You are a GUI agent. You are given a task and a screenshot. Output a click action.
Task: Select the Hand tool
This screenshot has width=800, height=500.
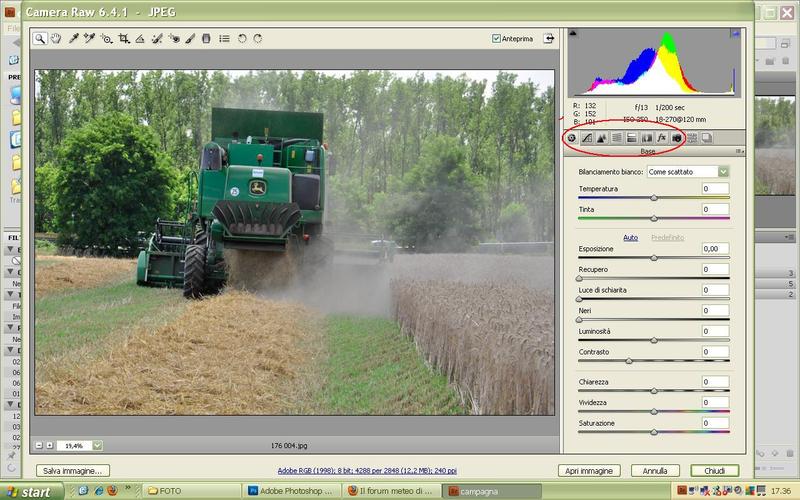[57, 38]
